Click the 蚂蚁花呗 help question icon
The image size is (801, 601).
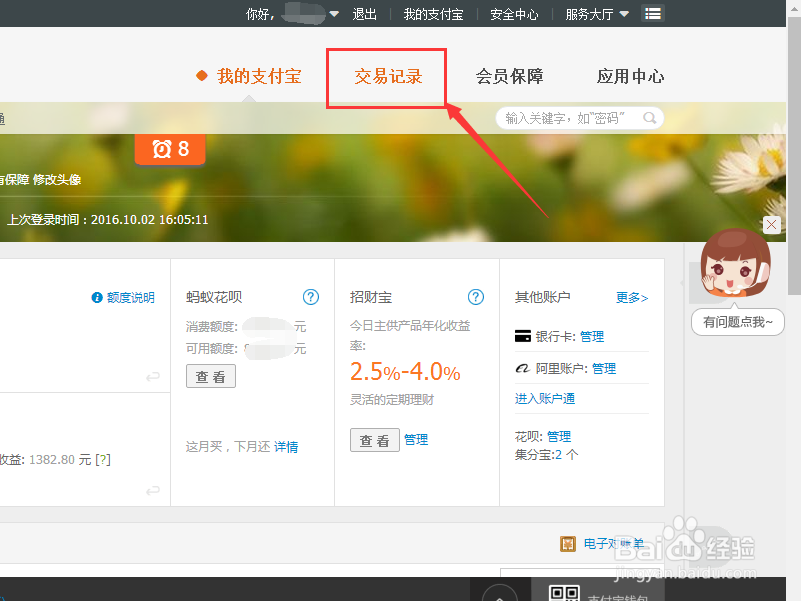311,297
